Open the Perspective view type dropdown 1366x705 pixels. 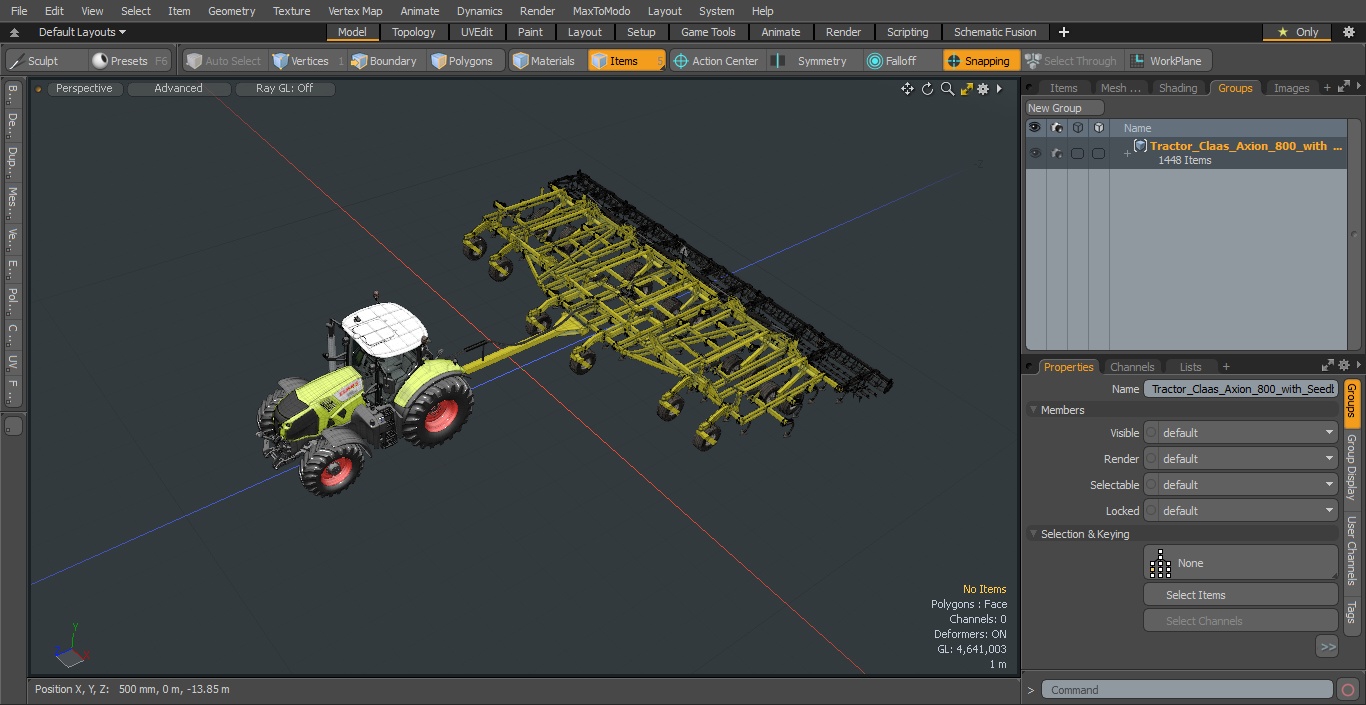(x=84, y=89)
